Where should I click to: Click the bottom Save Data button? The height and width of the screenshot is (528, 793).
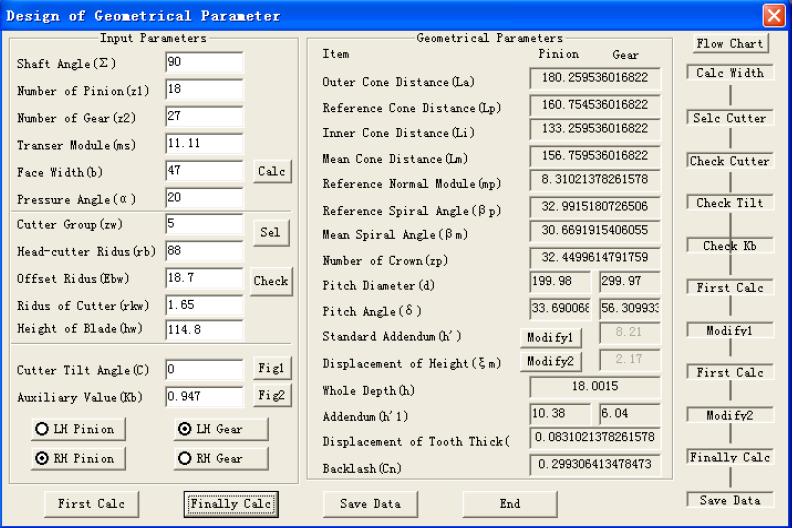[x=370, y=504]
